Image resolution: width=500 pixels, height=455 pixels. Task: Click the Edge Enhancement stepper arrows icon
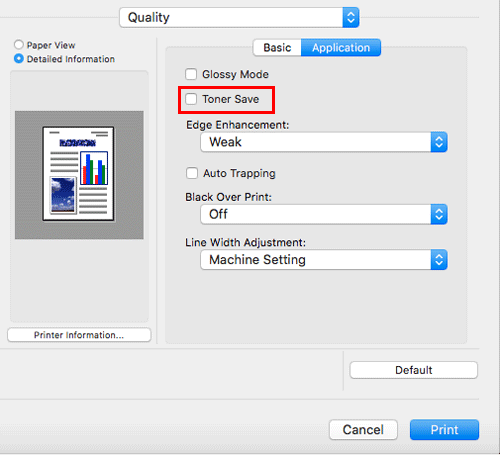pos(439,142)
